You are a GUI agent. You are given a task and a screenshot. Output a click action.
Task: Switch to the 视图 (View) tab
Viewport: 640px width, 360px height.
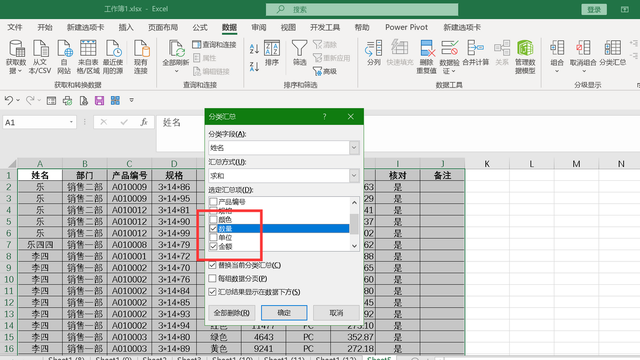[x=288, y=27]
